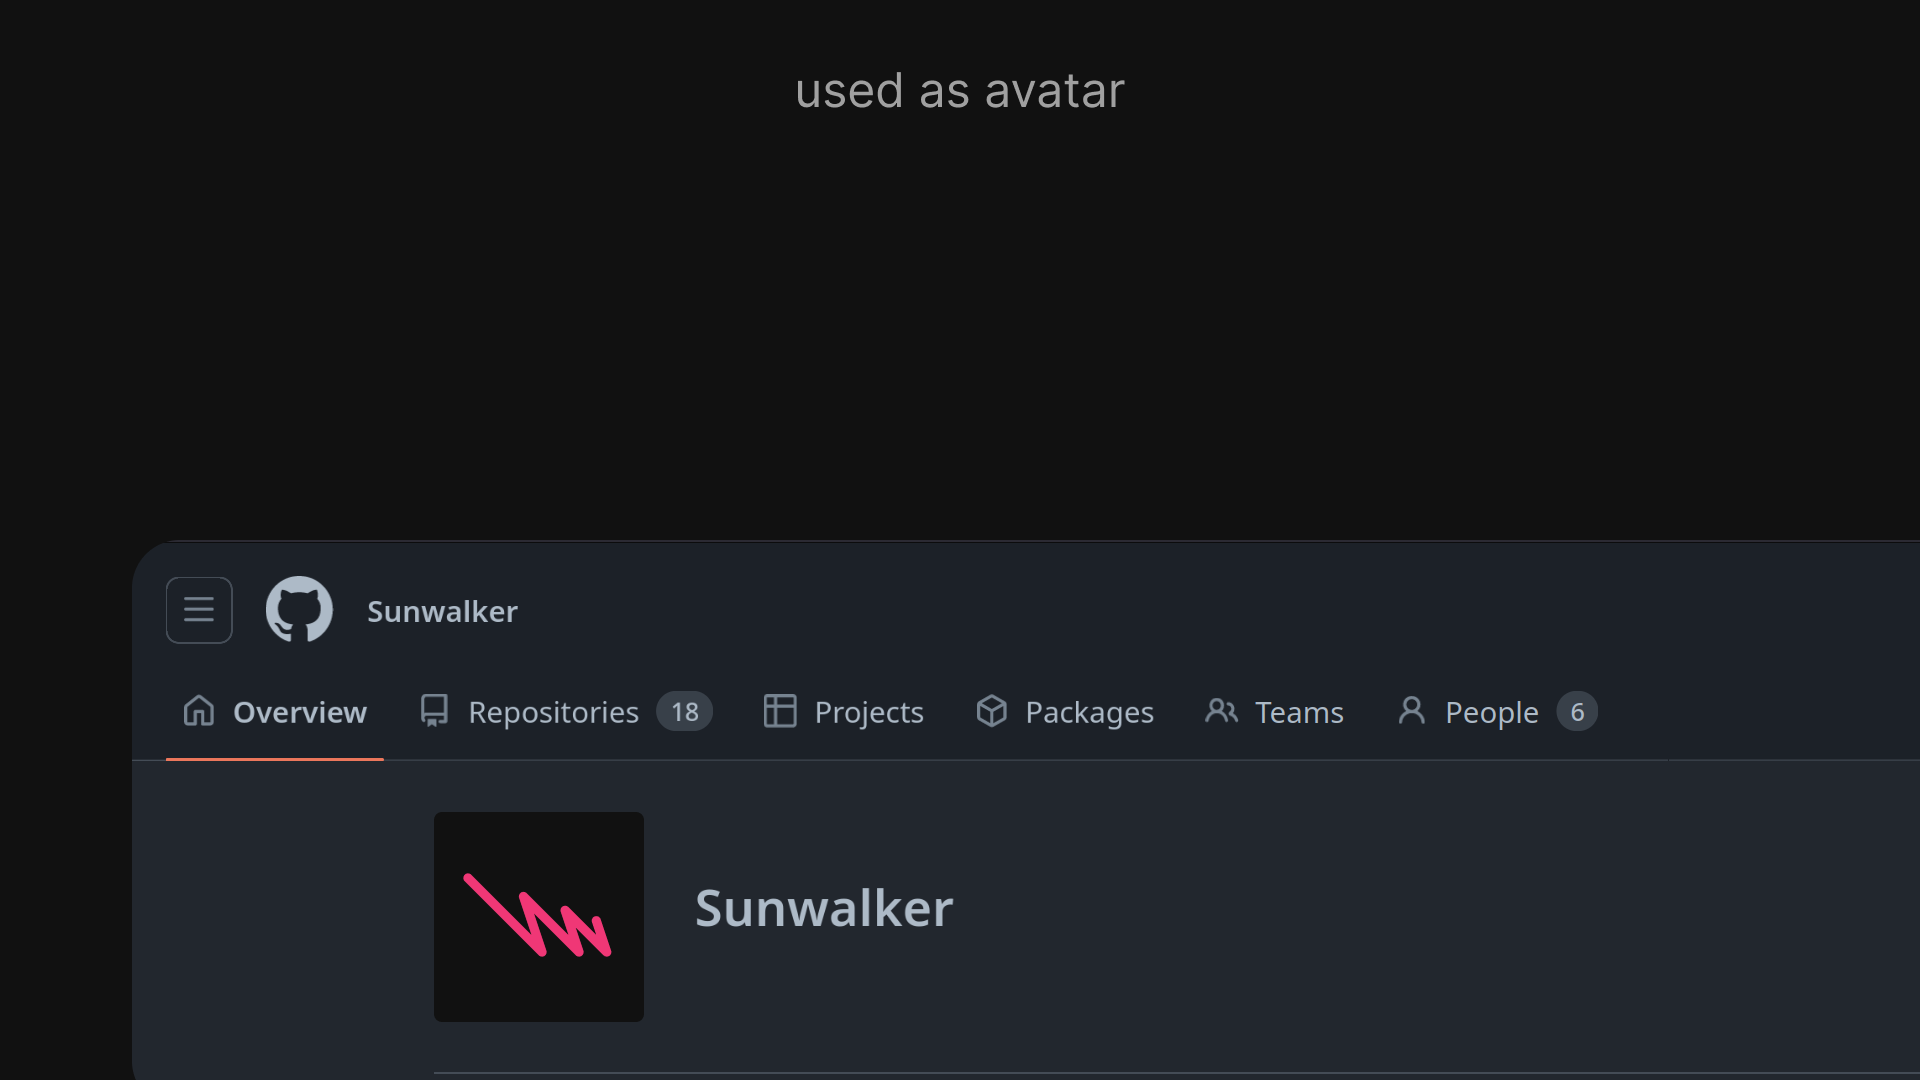This screenshot has height=1080, width=1920.
Task: Select the Packages tab label
Action: tap(1089, 712)
